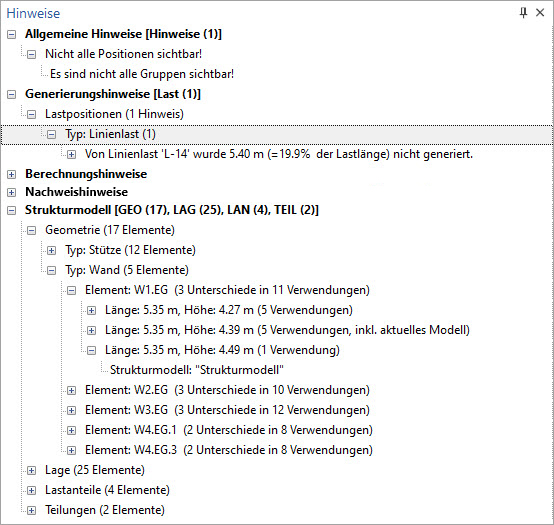Collapse the 'Nicht alle Positionen sichtbar!' node
This screenshot has height=525, width=554.
point(32,55)
